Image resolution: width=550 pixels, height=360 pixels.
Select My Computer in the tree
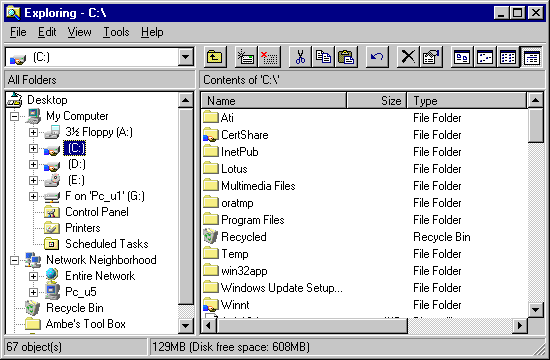click(x=77, y=116)
